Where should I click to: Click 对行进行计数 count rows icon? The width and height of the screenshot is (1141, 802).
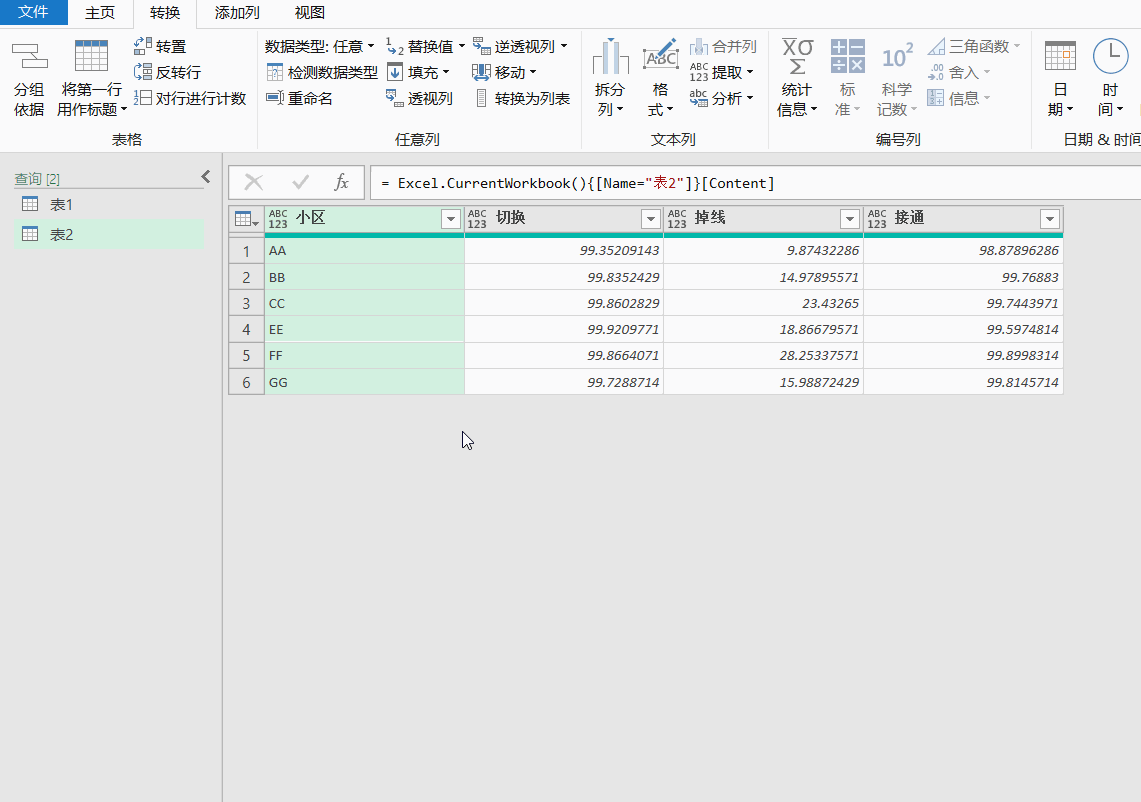coord(143,98)
